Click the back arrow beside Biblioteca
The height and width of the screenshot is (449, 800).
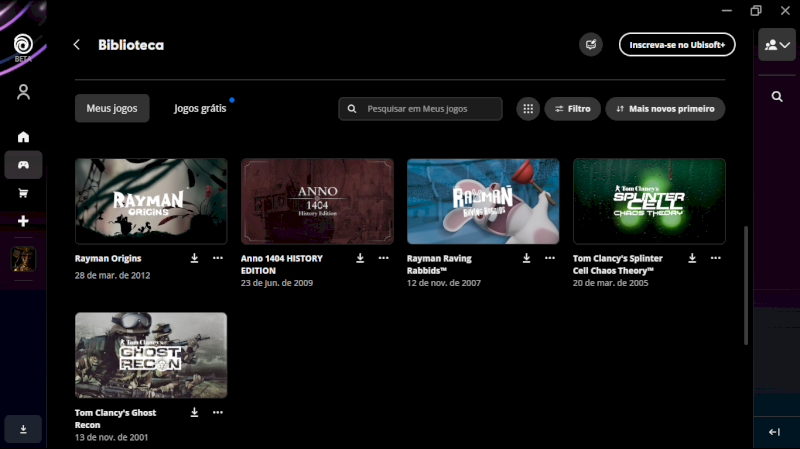[77, 45]
